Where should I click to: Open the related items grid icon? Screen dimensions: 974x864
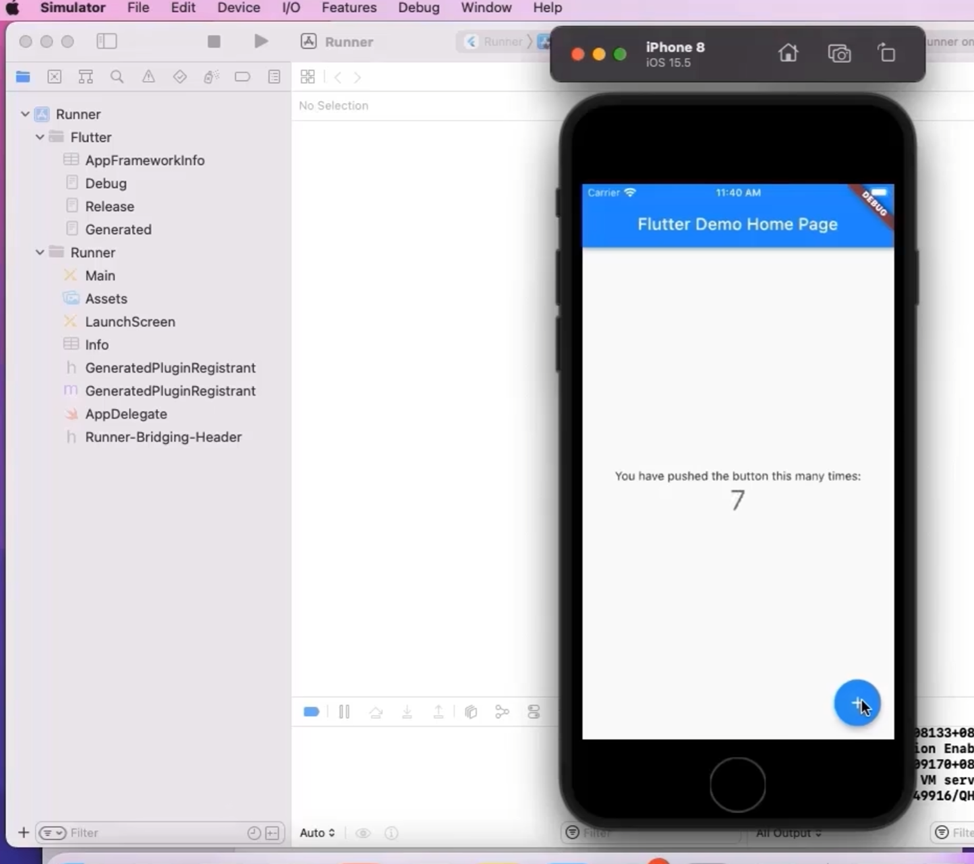coord(307,77)
